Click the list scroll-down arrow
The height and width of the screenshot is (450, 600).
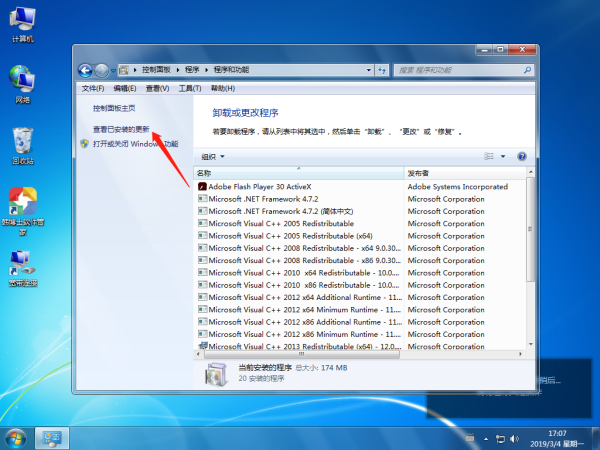530,344
